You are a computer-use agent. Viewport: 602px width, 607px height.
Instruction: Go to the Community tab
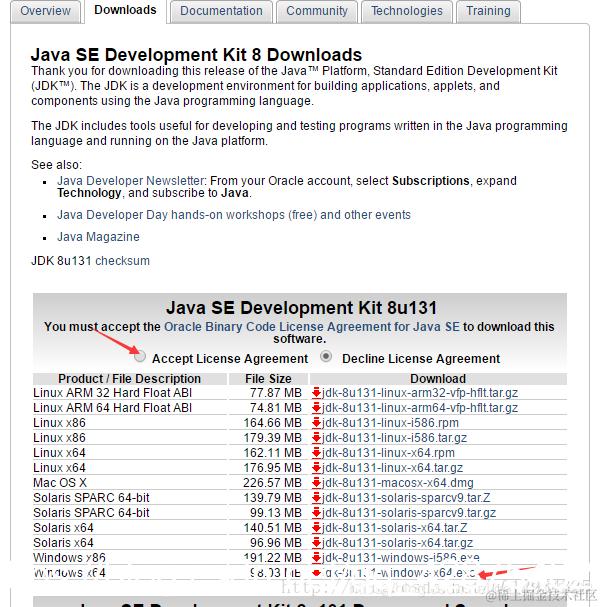point(317,11)
